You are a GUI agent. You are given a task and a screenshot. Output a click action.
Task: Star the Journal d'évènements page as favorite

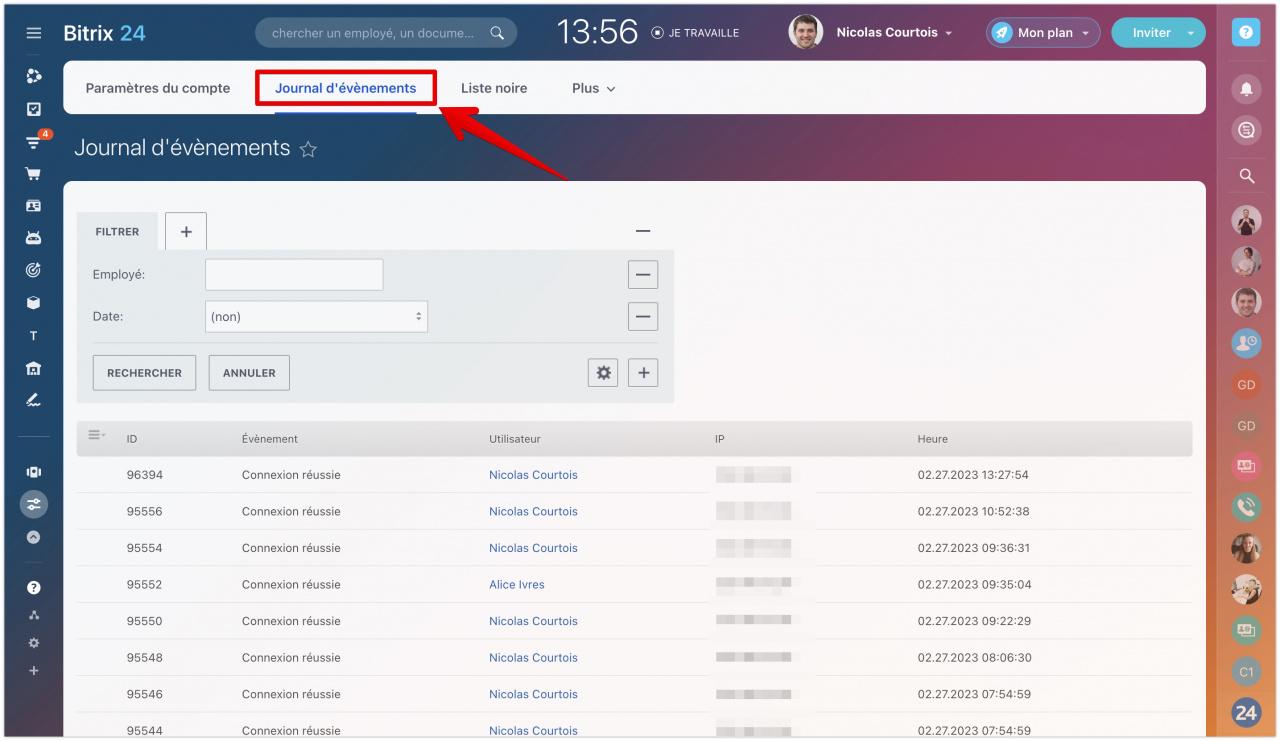pyautogui.click(x=308, y=150)
